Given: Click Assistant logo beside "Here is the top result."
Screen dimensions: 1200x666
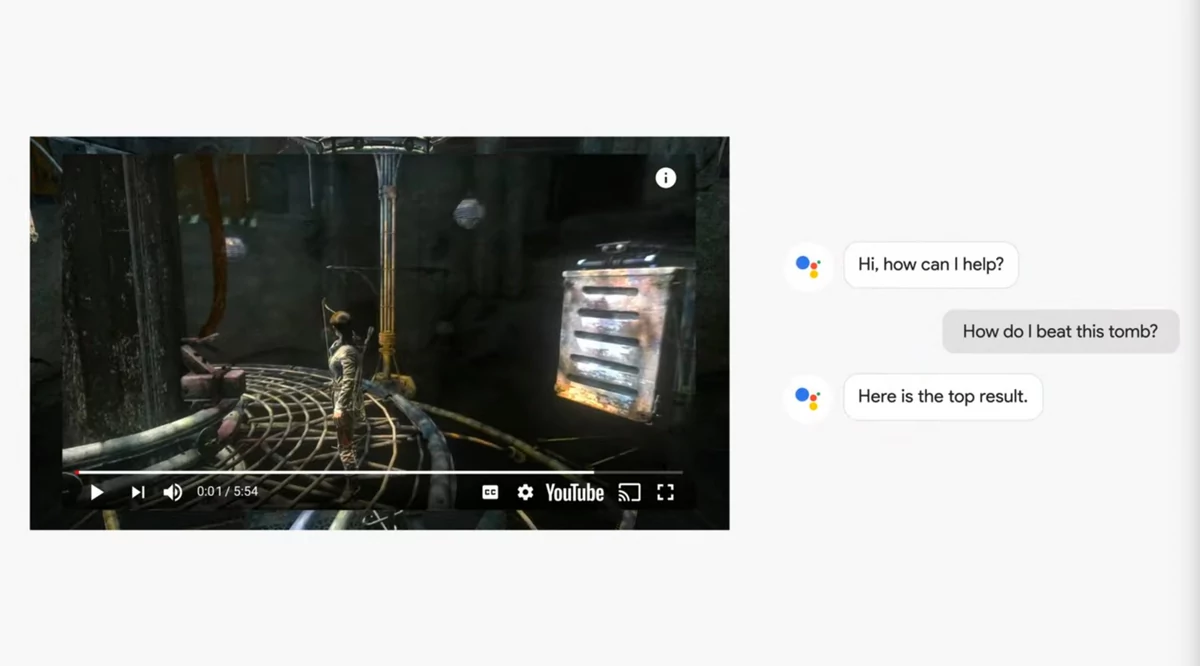Looking at the screenshot, I should [808, 398].
